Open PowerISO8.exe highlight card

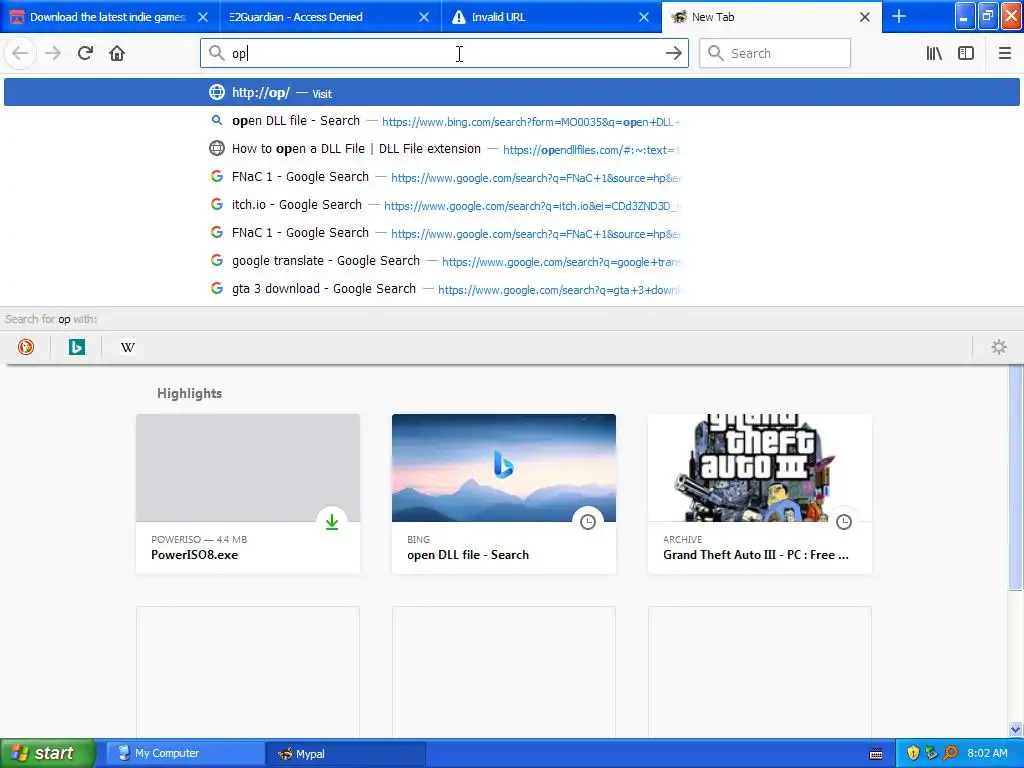tap(248, 494)
